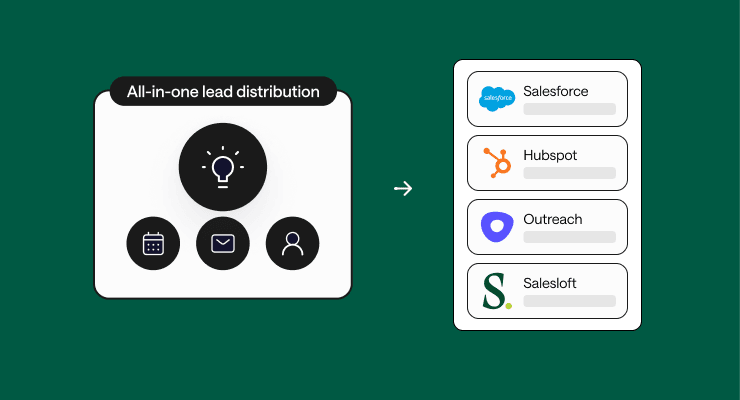Screen dimensions: 740x400
Task: Click the lightbulb icon circle
Action: 223,167
